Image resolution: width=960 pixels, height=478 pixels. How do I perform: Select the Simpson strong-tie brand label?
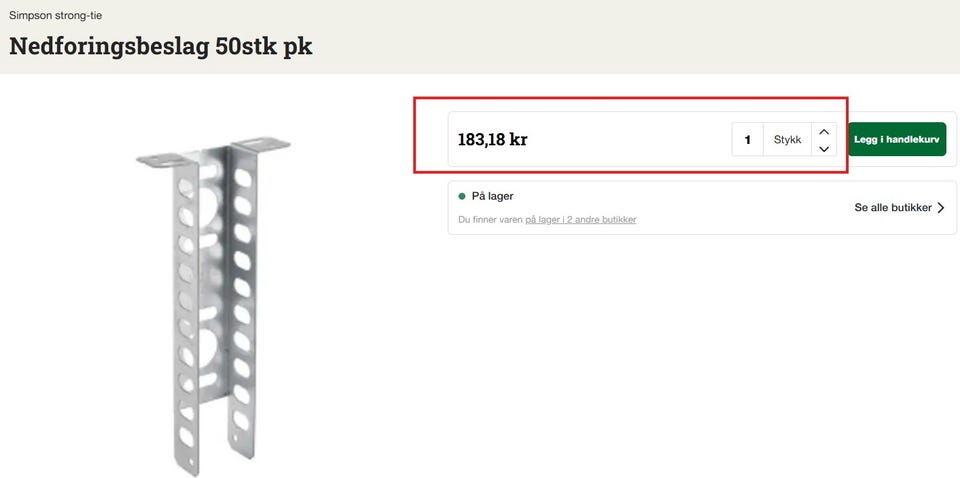click(x=55, y=16)
